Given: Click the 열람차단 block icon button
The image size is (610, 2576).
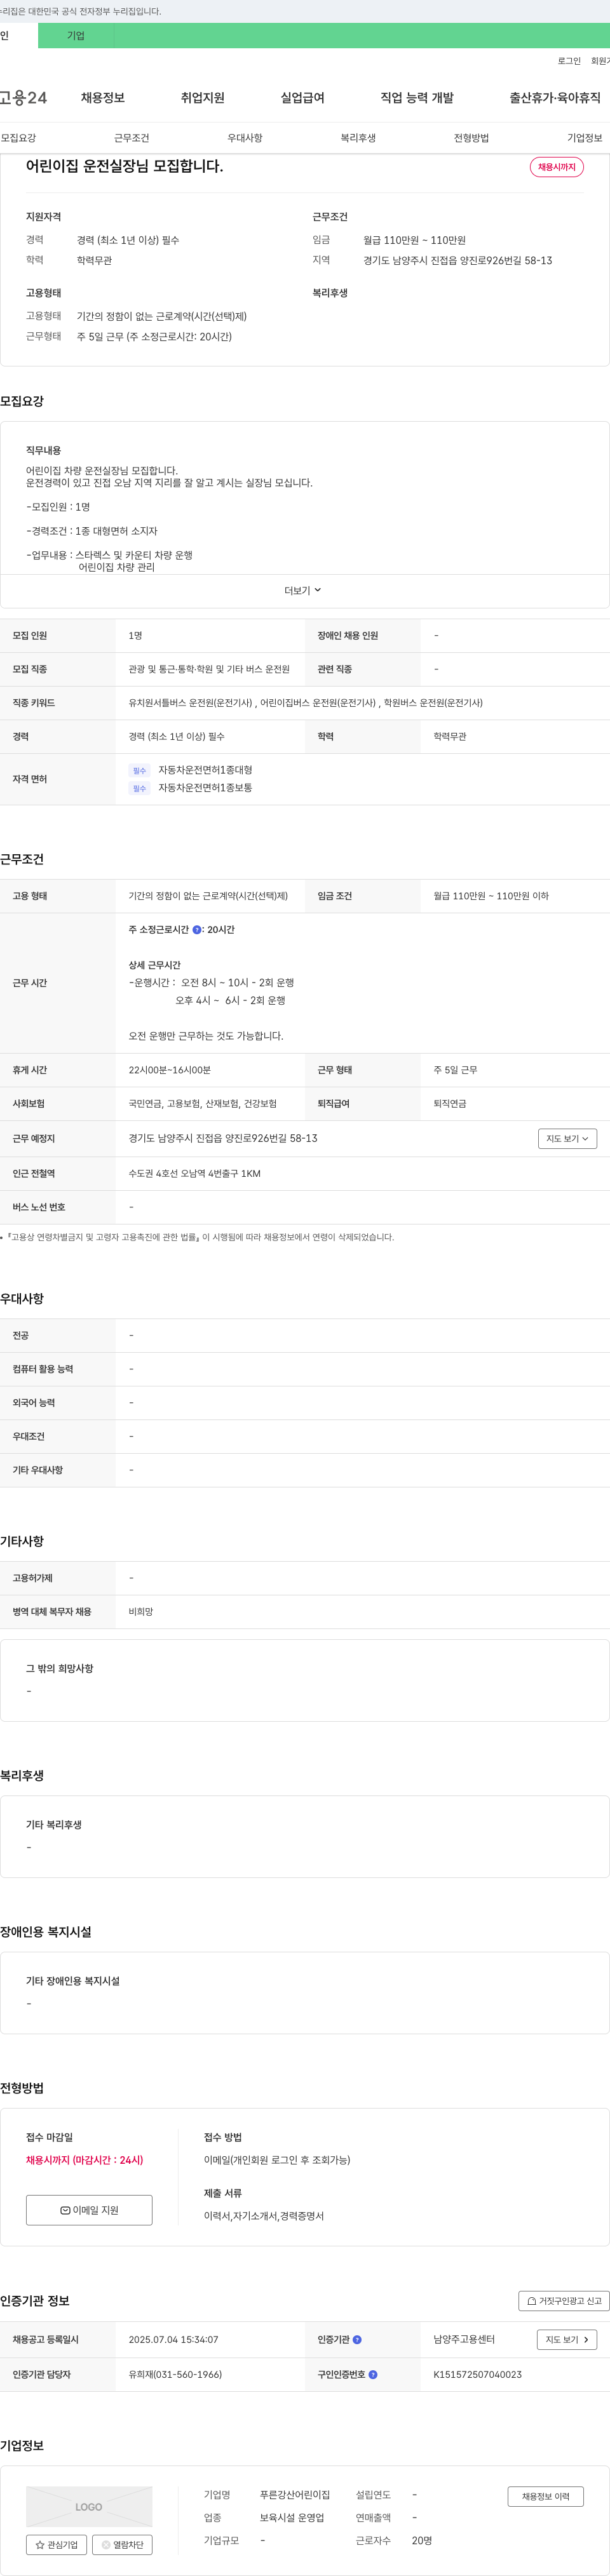Looking at the screenshot, I should tap(122, 2544).
